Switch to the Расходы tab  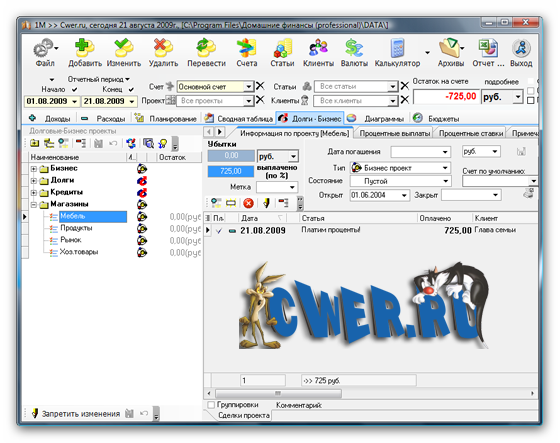point(104,118)
